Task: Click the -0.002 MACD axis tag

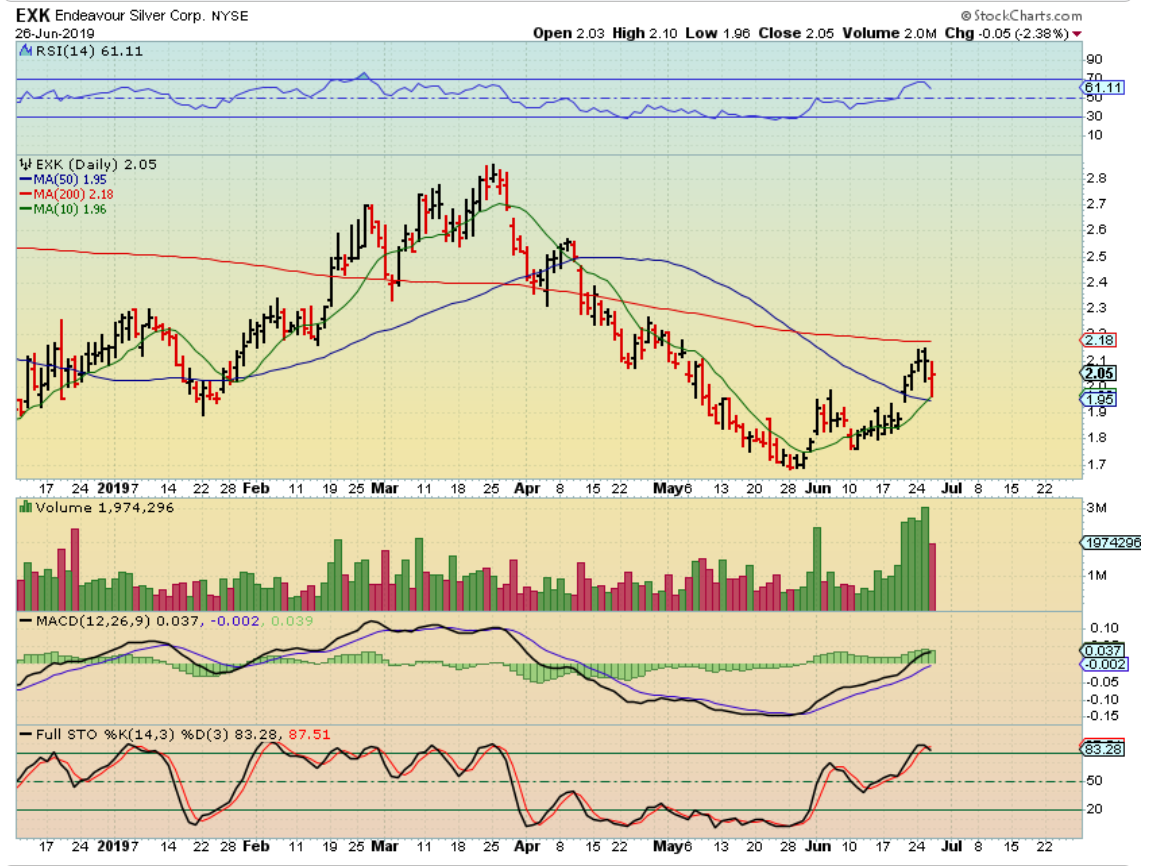Action: pyautogui.click(x=1103, y=664)
